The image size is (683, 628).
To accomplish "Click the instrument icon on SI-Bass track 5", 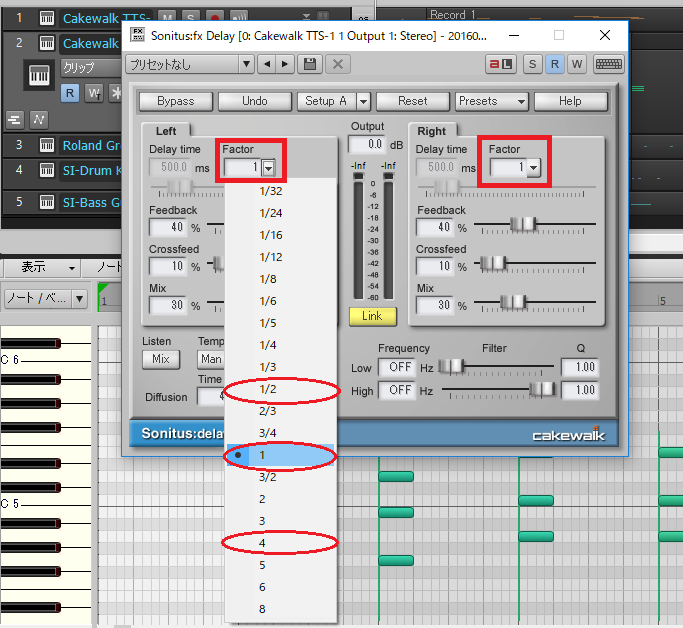I will point(47,202).
